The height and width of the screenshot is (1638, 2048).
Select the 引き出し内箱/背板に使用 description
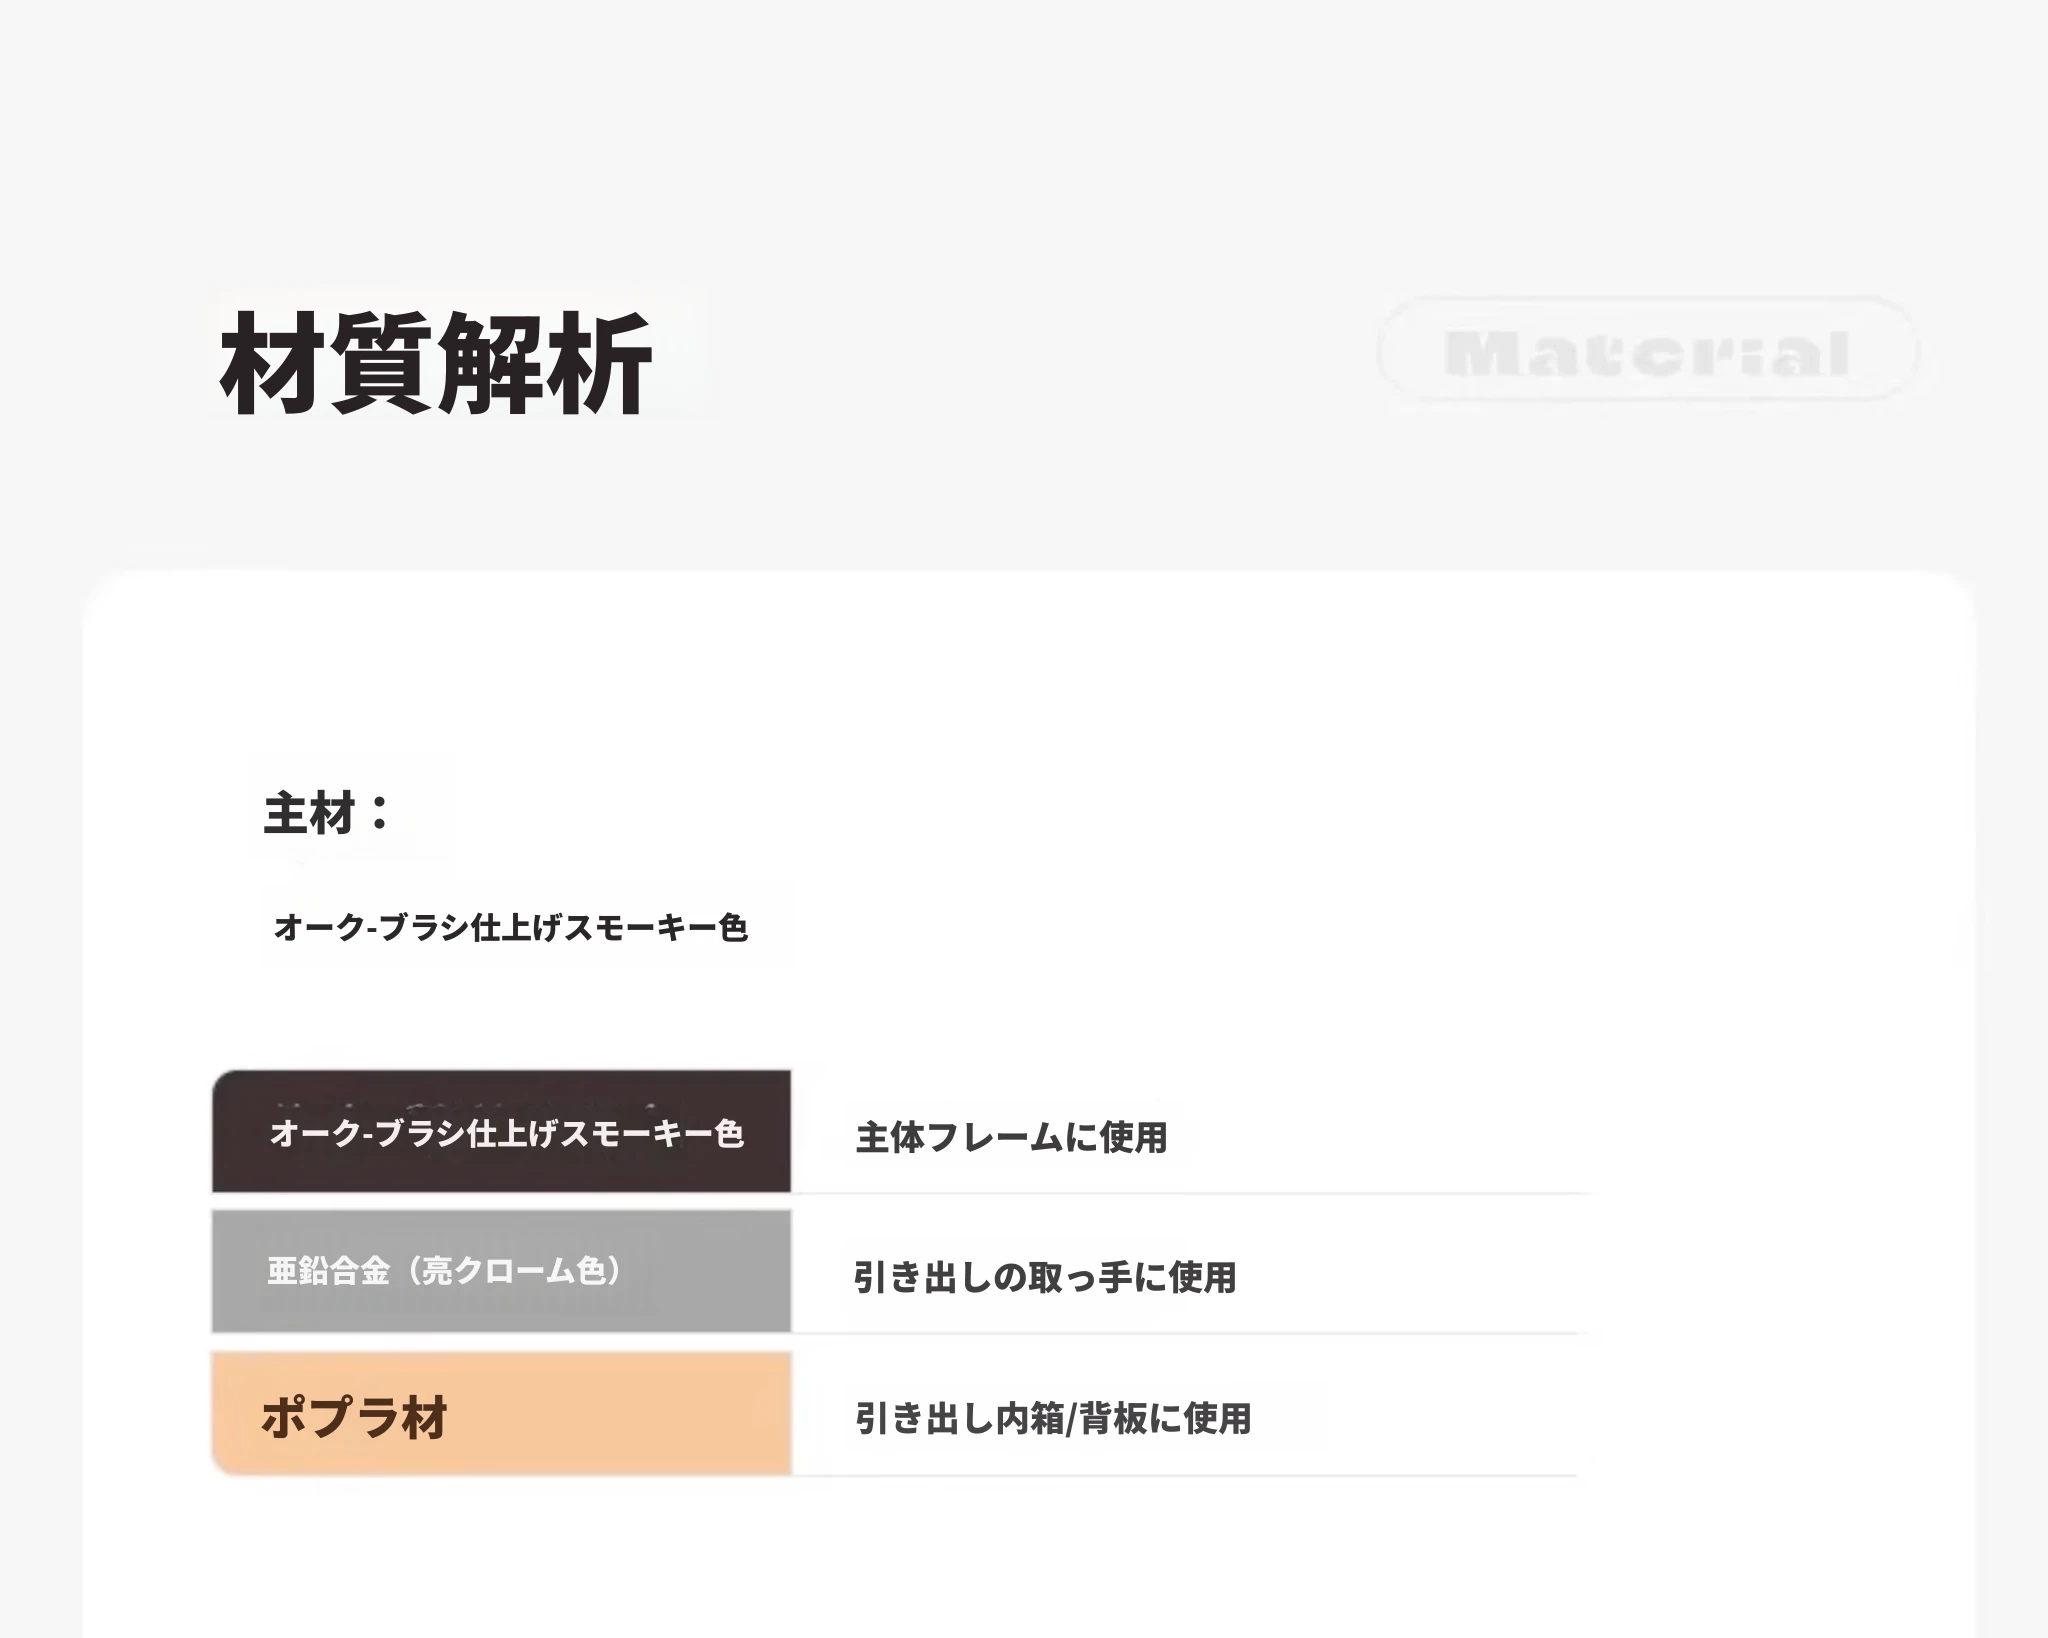click(1053, 1418)
